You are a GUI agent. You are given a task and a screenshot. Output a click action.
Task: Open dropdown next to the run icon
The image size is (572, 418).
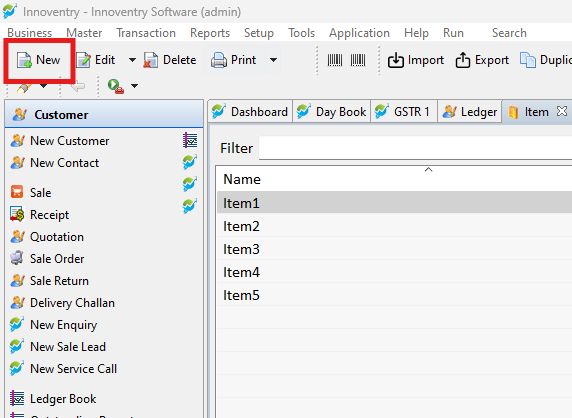pos(135,86)
